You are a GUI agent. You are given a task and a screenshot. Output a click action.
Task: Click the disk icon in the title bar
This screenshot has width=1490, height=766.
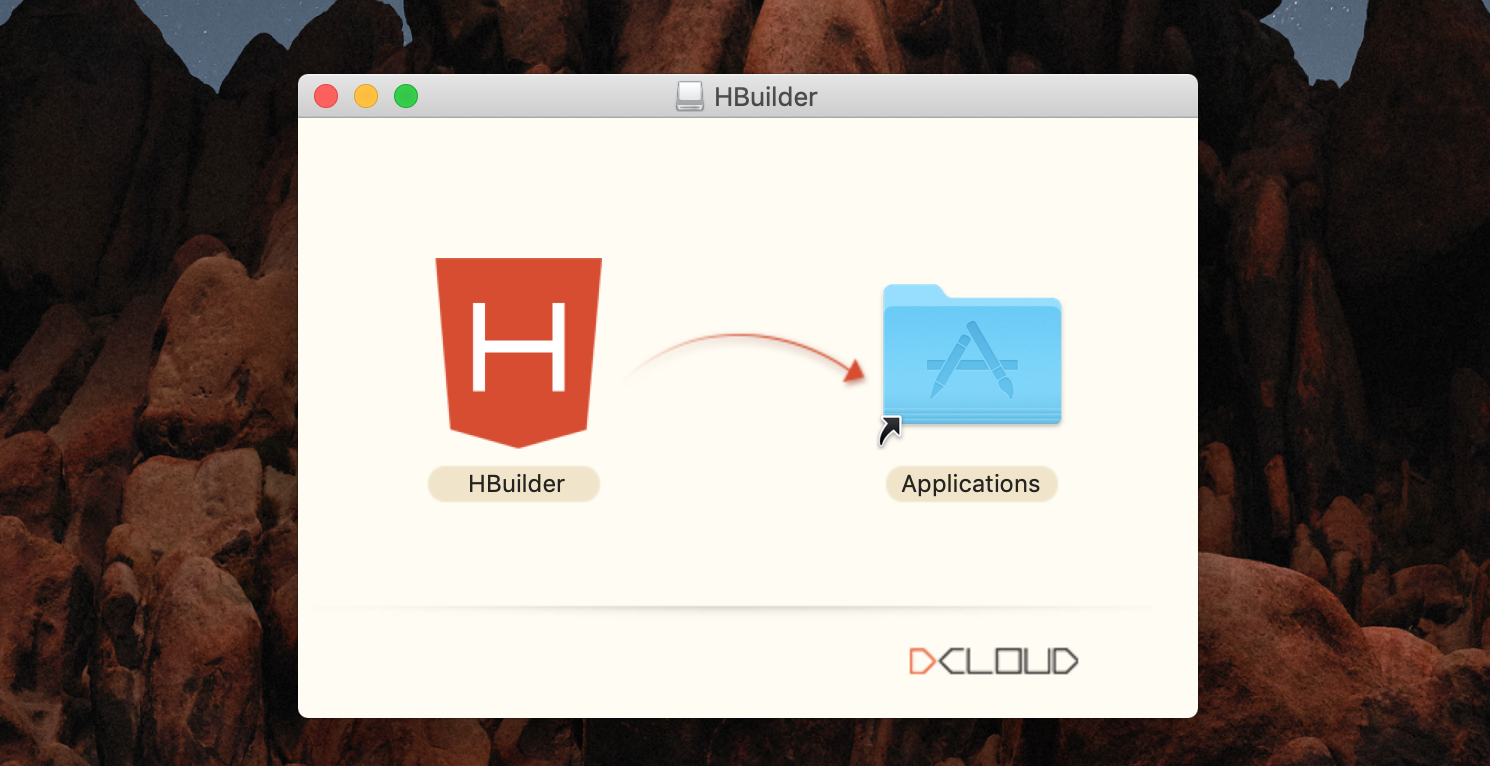coord(690,96)
